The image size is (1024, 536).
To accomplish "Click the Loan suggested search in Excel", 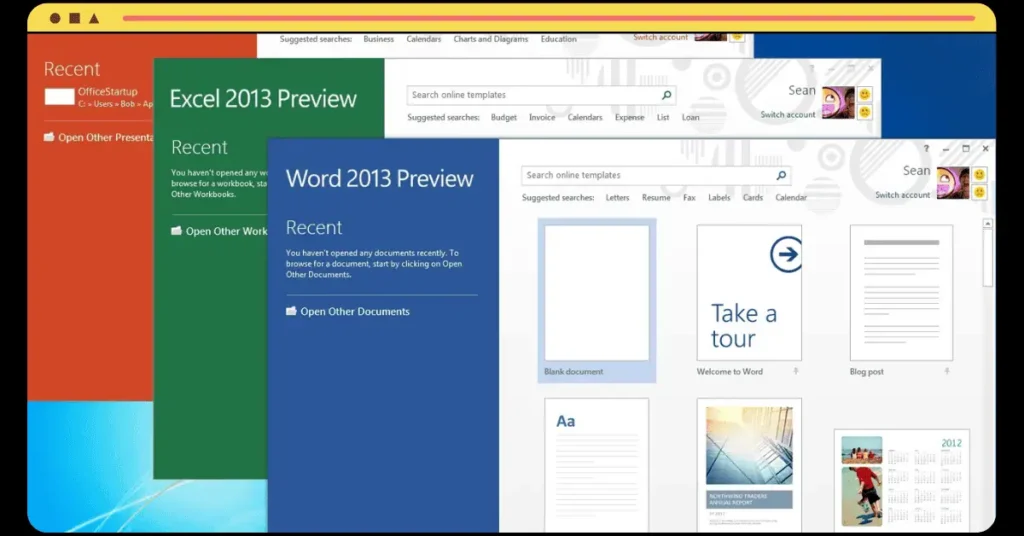I will [690, 118].
